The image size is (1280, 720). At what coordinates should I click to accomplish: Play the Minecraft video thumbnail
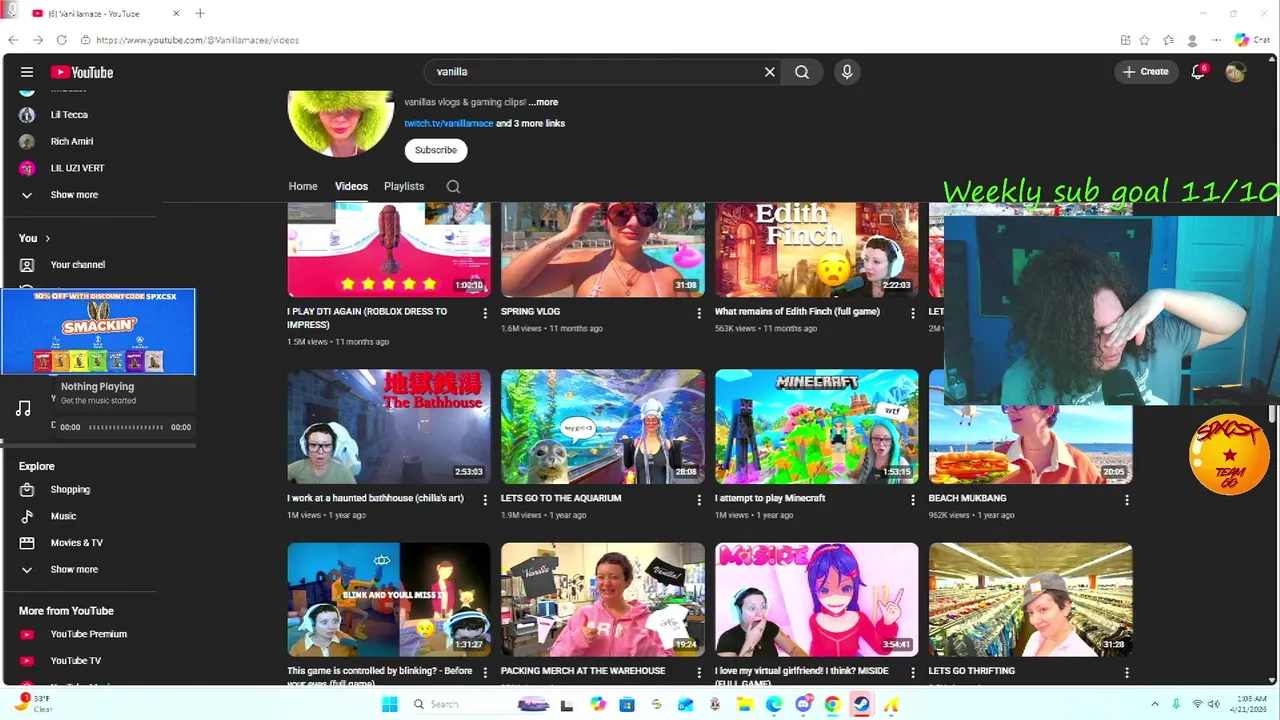click(817, 427)
